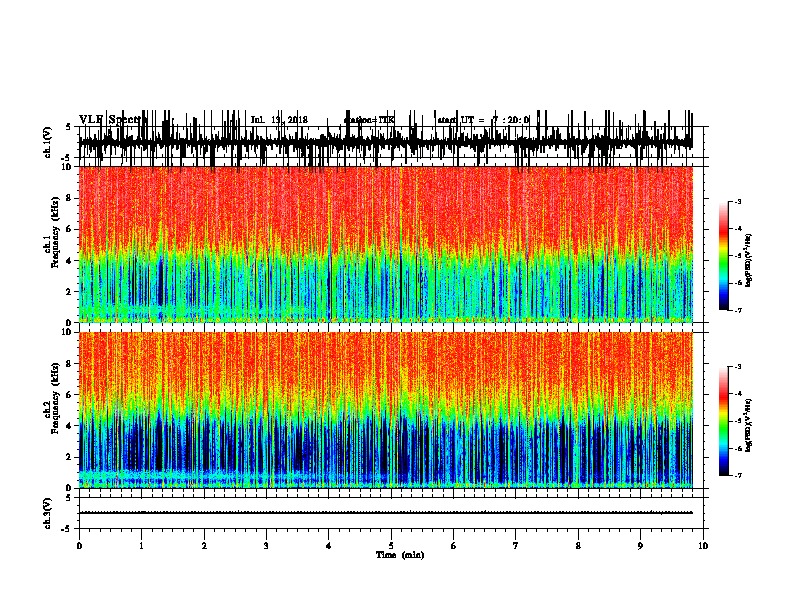Click the 'station=ITK' header text
Screen dimensions: 792x612
coord(369,120)
